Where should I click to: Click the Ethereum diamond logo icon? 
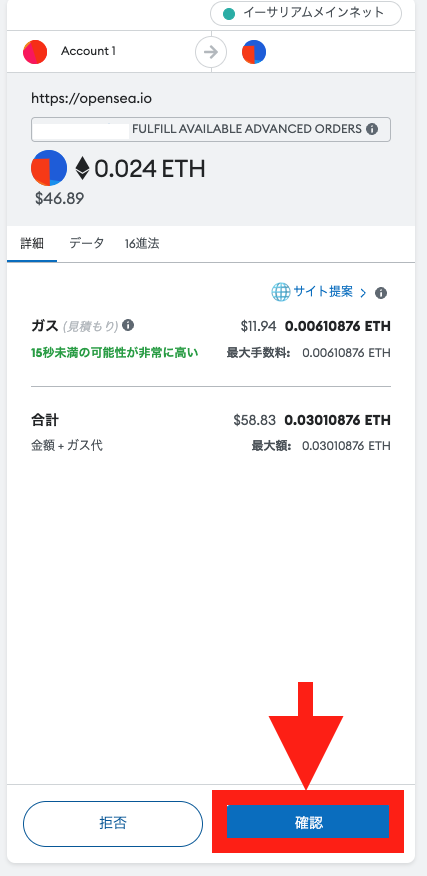click(x=82, y=168)
